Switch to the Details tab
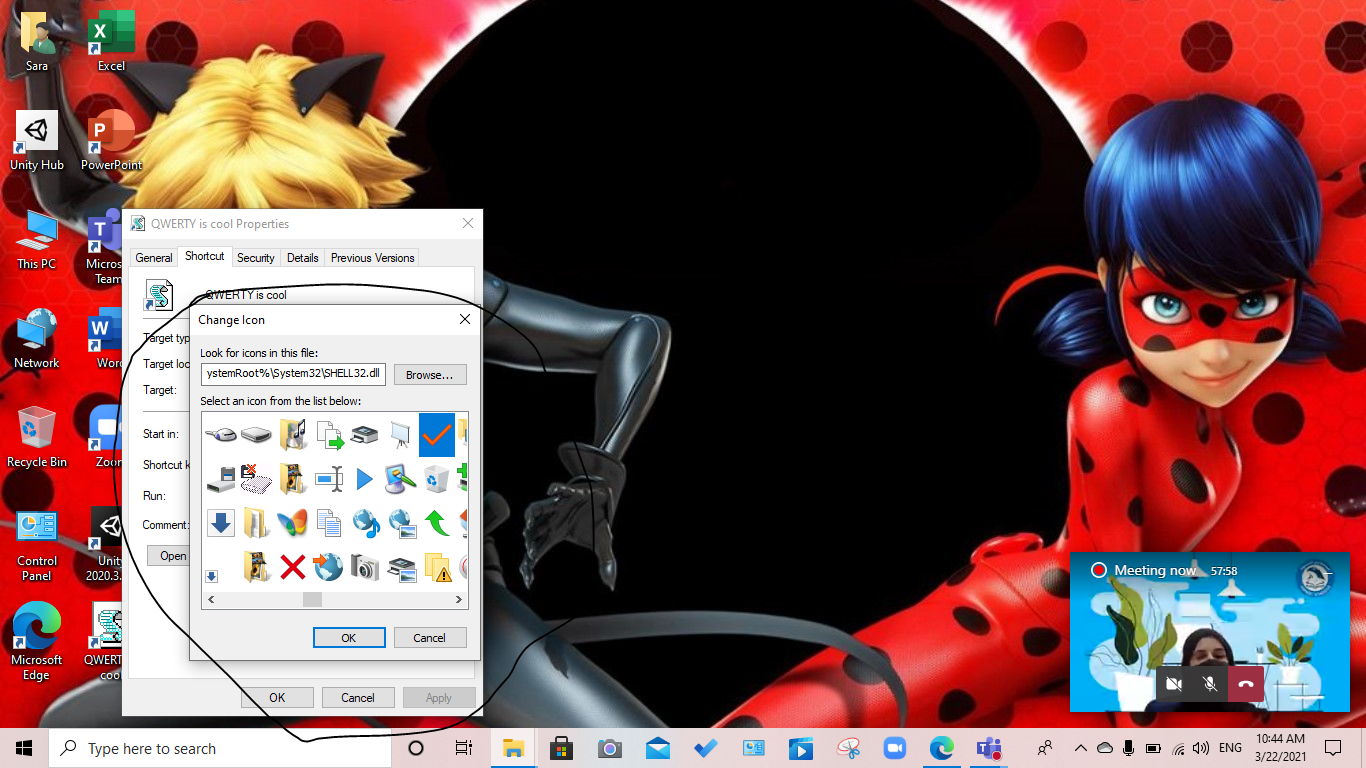This screenshot has height=768, width=1366. pyautogui.click(x=303, y=258)
